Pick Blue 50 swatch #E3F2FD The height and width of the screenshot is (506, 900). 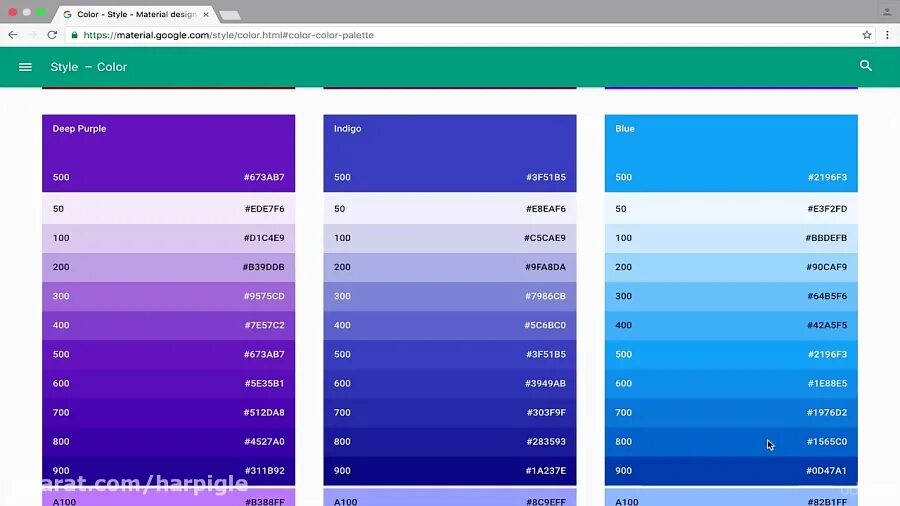731,209
